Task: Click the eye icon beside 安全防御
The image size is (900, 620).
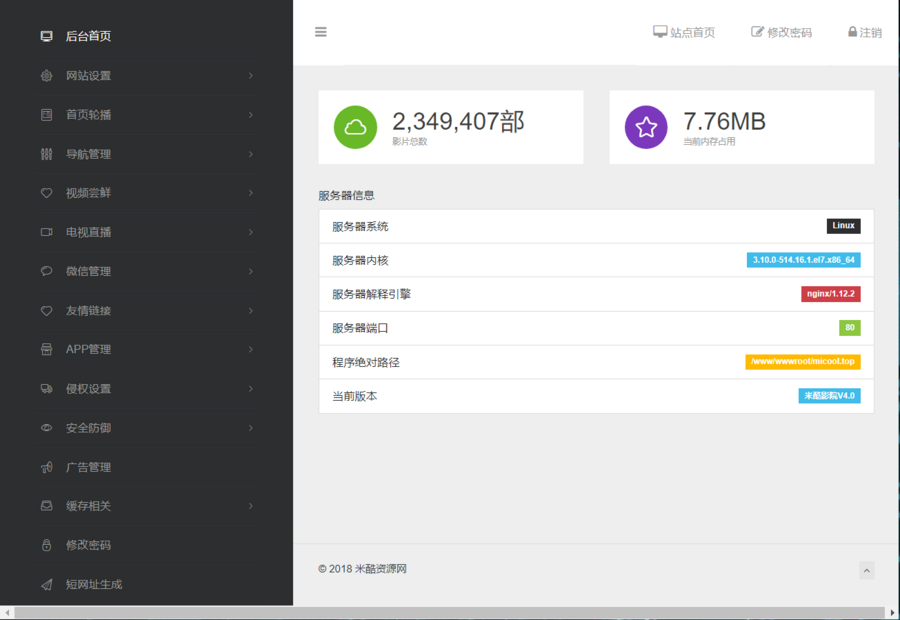Action: coord(46,428)
